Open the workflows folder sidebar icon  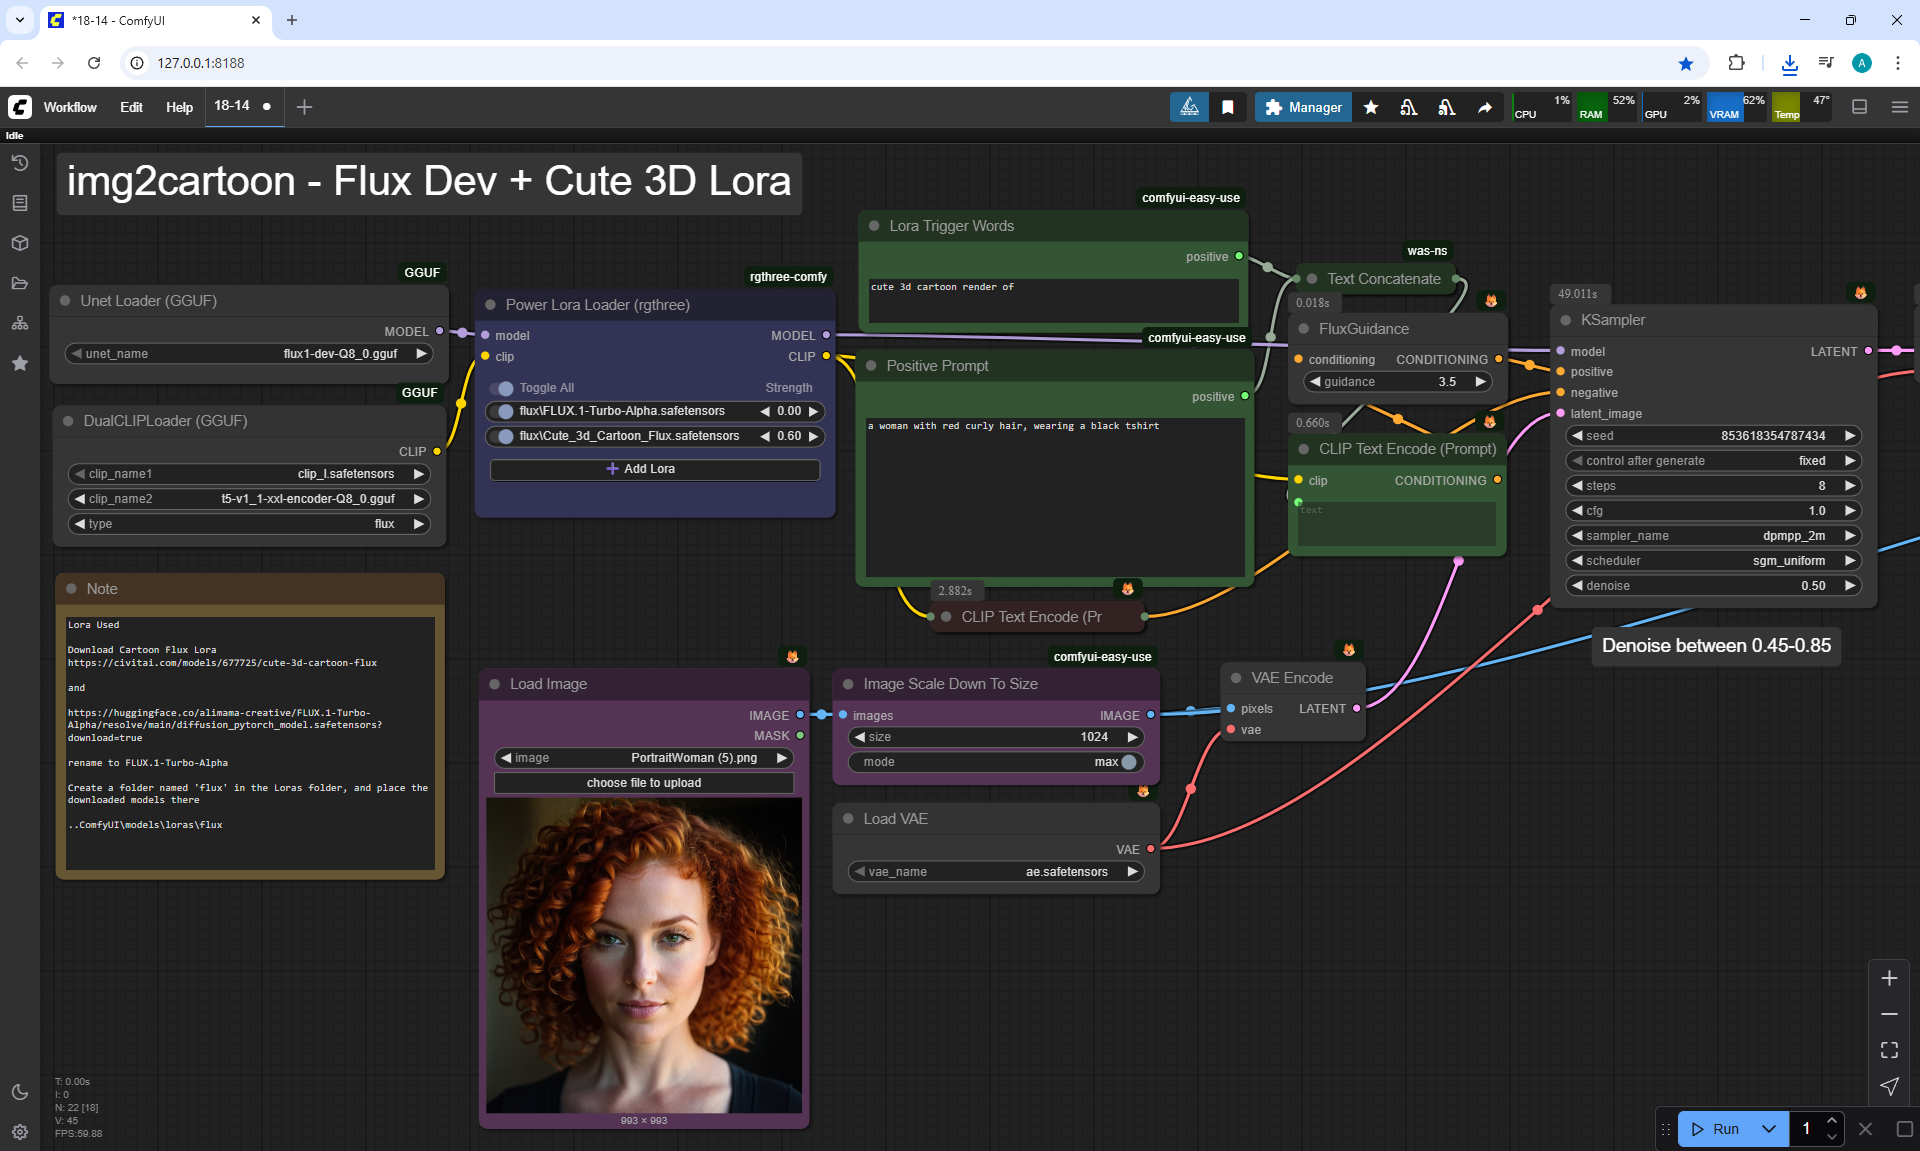pyautogui.click(x=20, y=283)
